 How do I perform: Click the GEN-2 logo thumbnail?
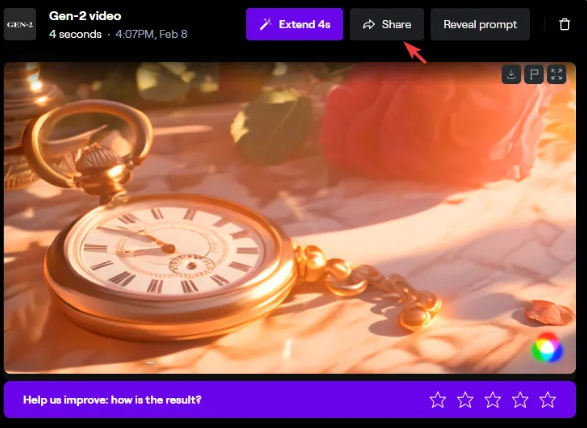[x=20, y=25]
